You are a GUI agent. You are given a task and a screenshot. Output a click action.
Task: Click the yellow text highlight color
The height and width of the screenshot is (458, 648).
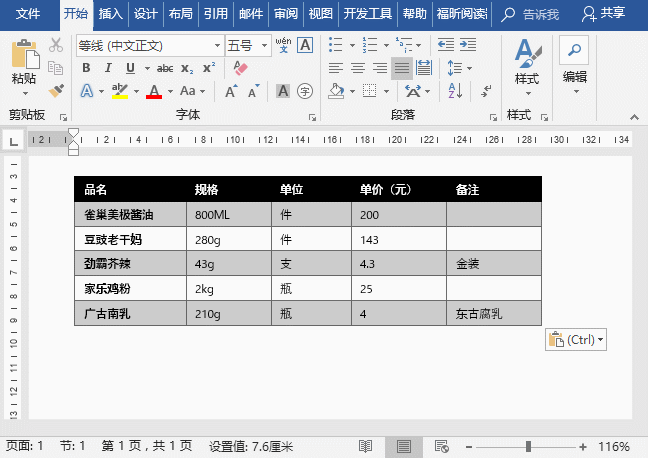tap(119, 91)
